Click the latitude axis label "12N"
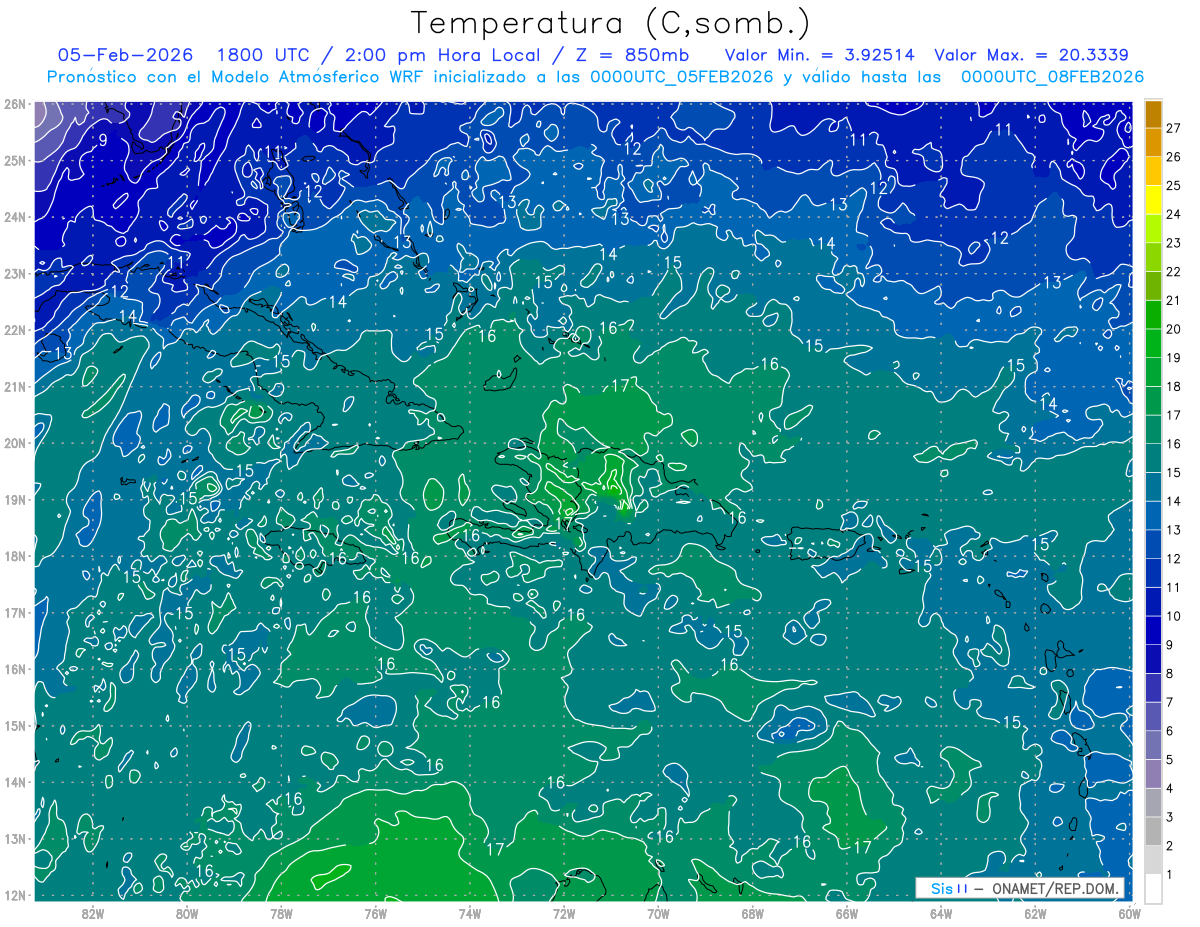 point(14,895)
